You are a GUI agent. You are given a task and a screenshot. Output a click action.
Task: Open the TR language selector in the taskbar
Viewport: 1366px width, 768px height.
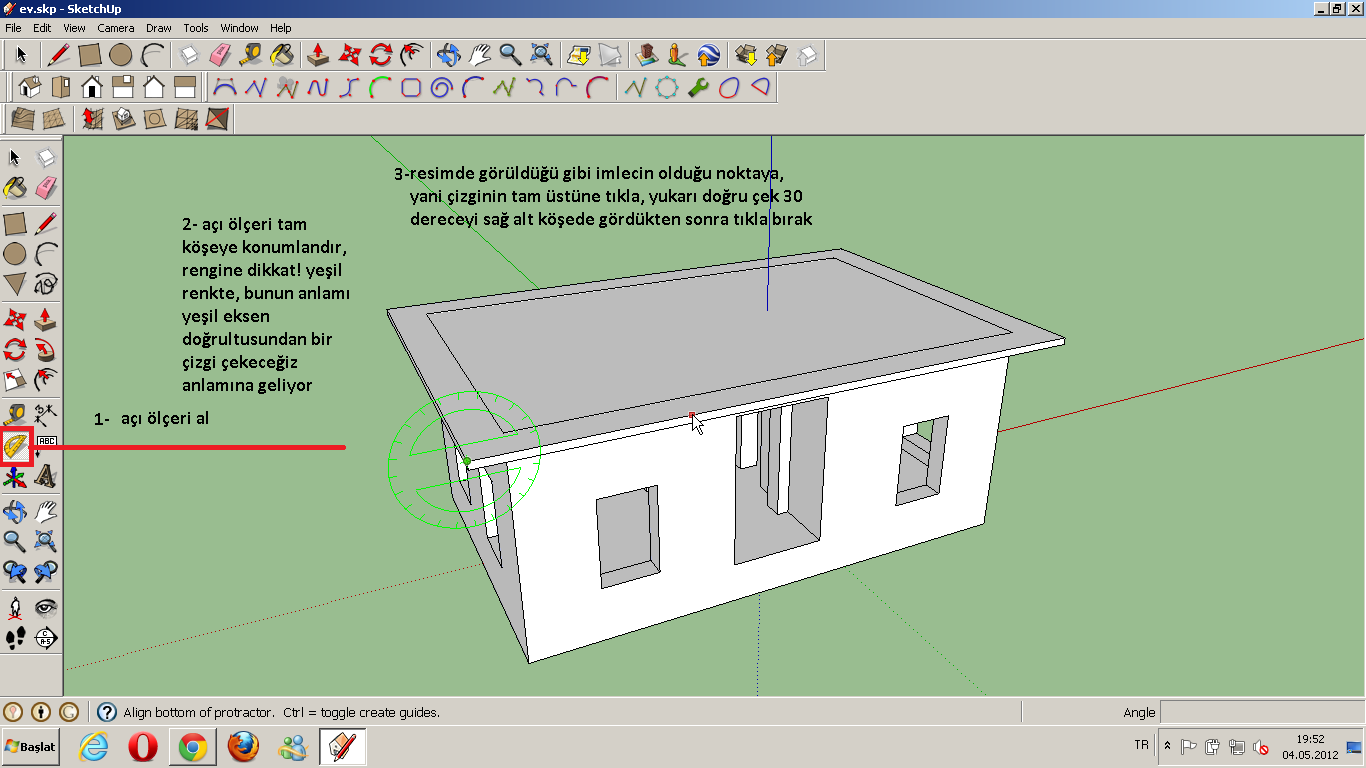pyautogui.click(x=1141, y=746)
